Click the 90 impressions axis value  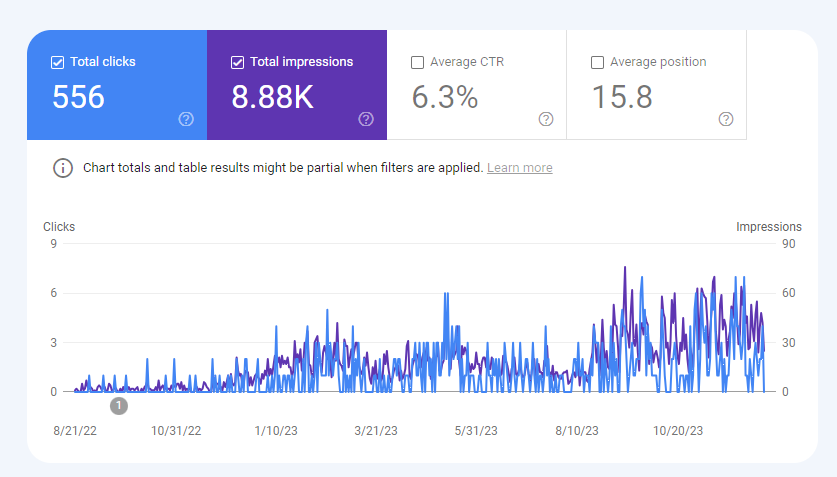pyautogui.click(x=788, y=244)
